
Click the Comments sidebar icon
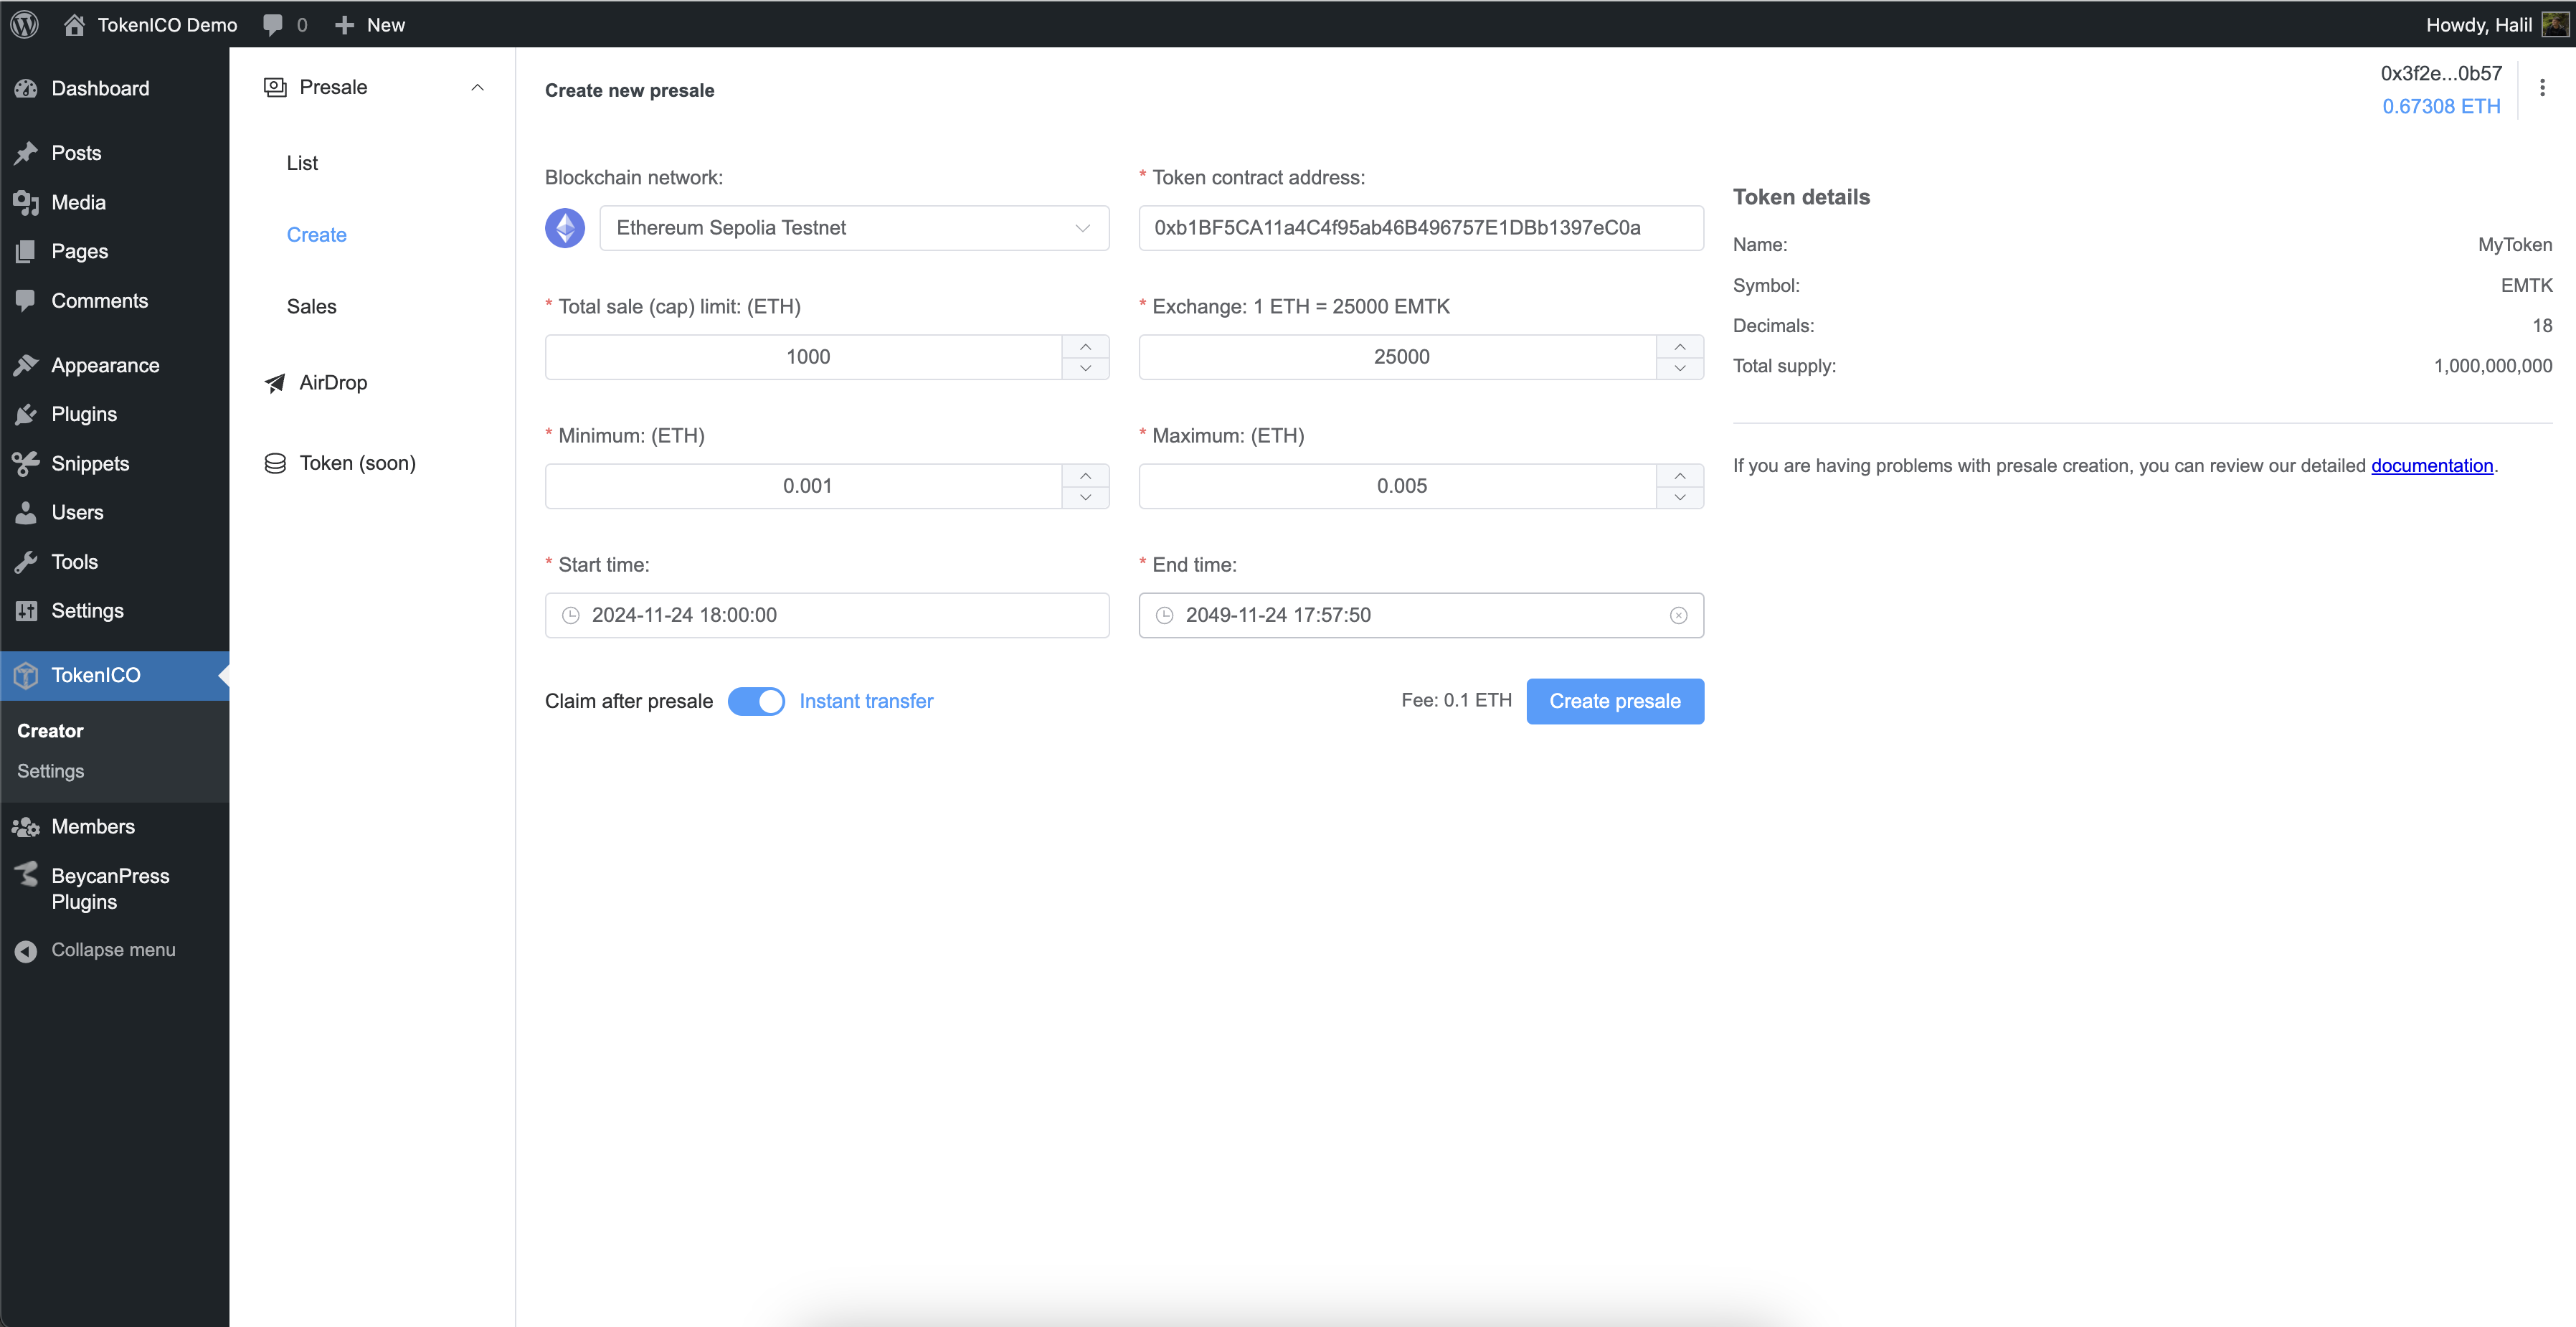pyautogui.click(x=26, y=300)
